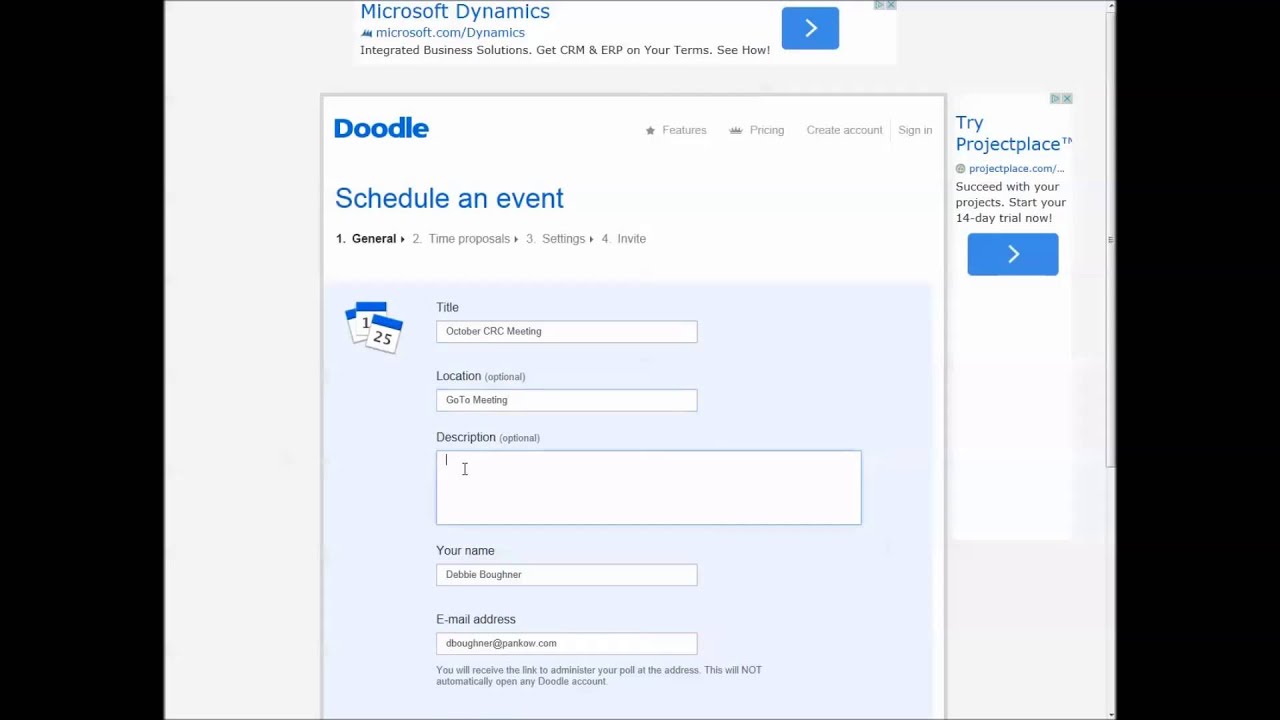Click the Doodle logo

381,128
